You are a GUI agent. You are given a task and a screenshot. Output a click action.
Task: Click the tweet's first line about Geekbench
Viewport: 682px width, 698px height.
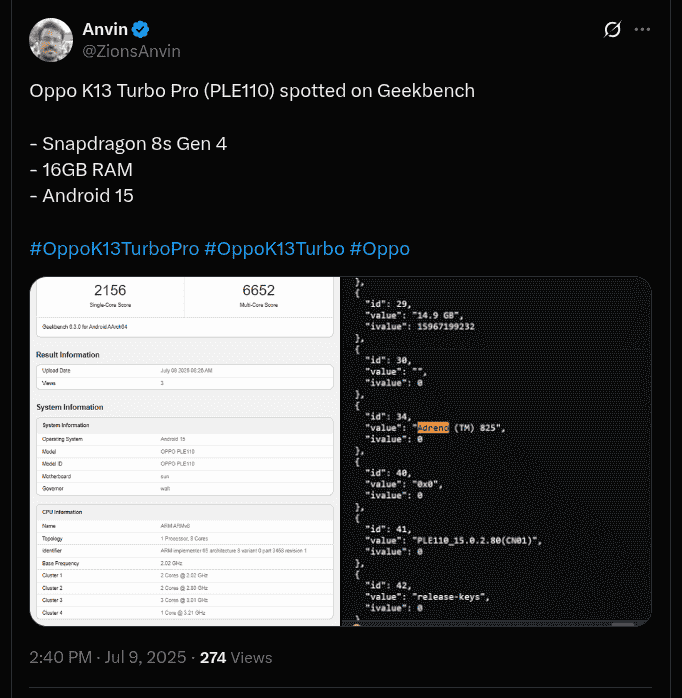(x=252, y=91)
